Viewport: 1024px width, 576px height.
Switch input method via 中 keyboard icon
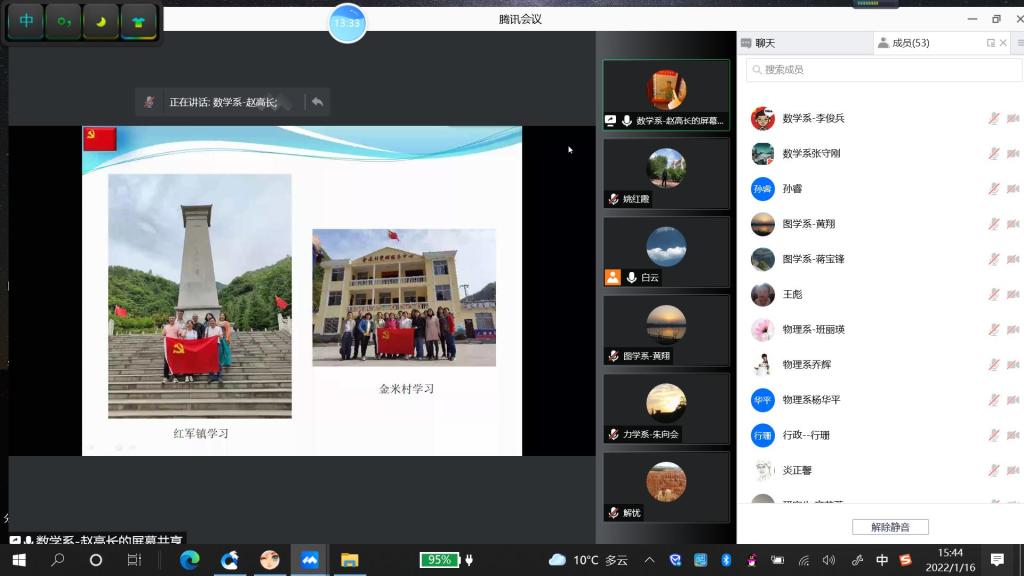point(26,21)
